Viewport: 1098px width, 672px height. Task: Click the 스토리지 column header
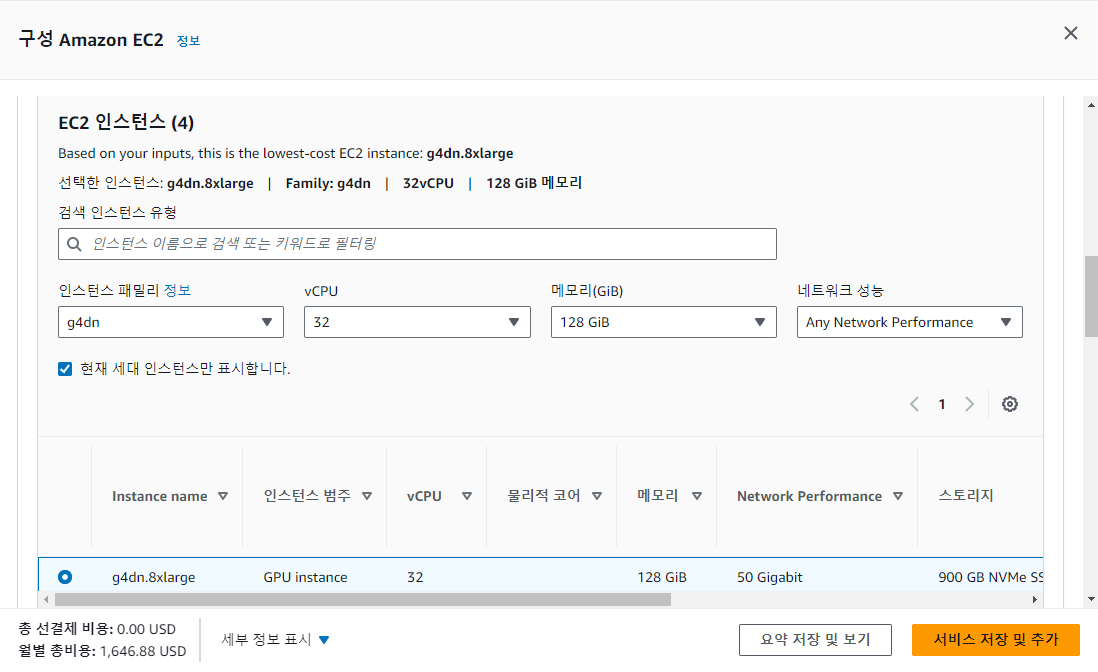coord(966,496)
